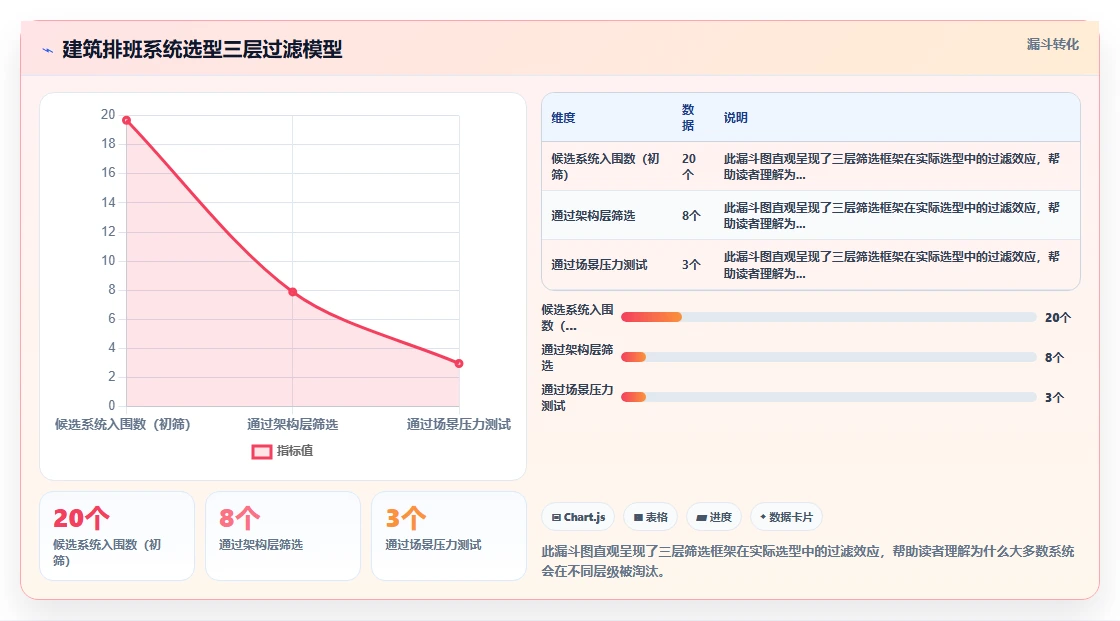Image resolution: width=1120 pixels, height=621 pixels.
Task: Click the 说明 text in 通过架构层筛选 row
Action: point(891,216)
